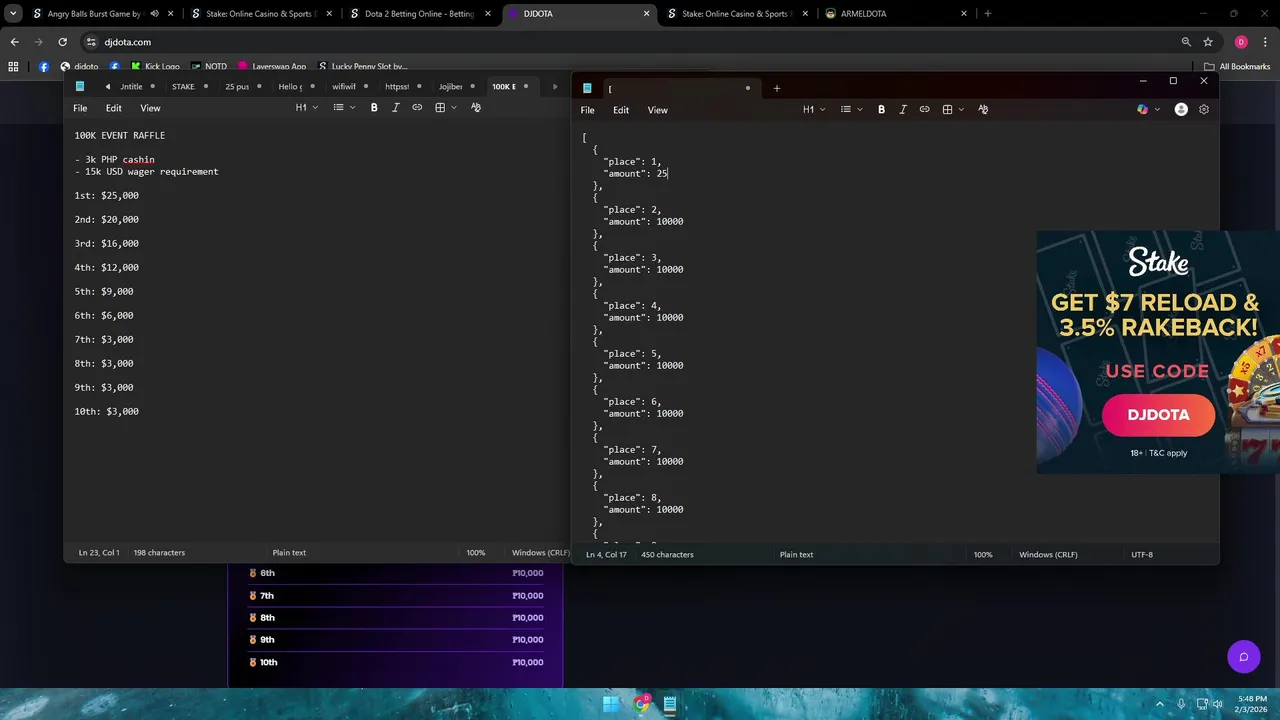Go back in the Chrome browser
1280x720 pixels.
click(14, 42)
